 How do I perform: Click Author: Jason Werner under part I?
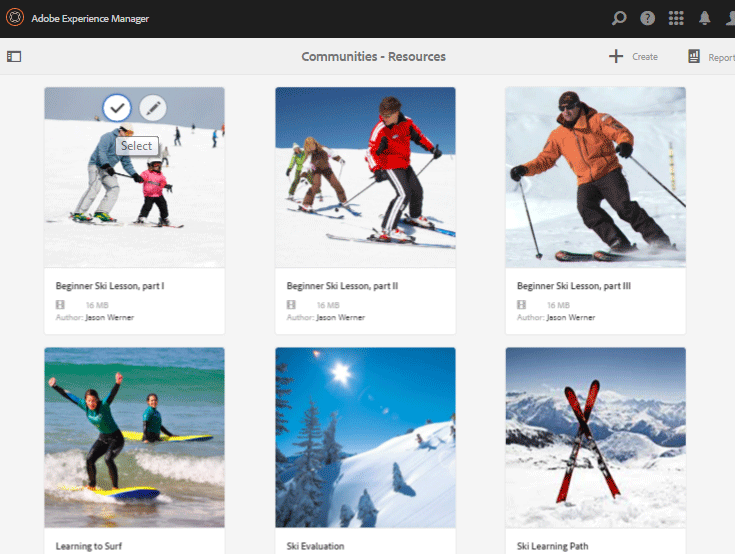point(95,317)
